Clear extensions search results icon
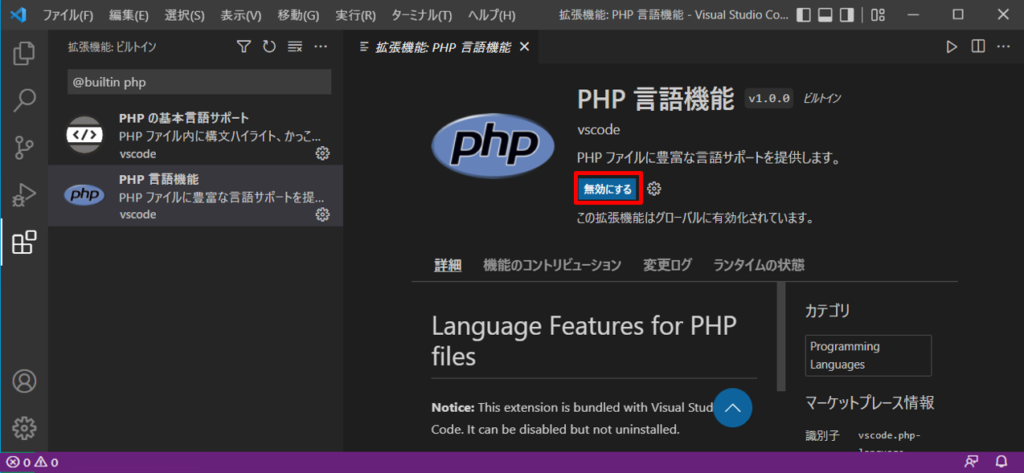 tap(295, 46)
